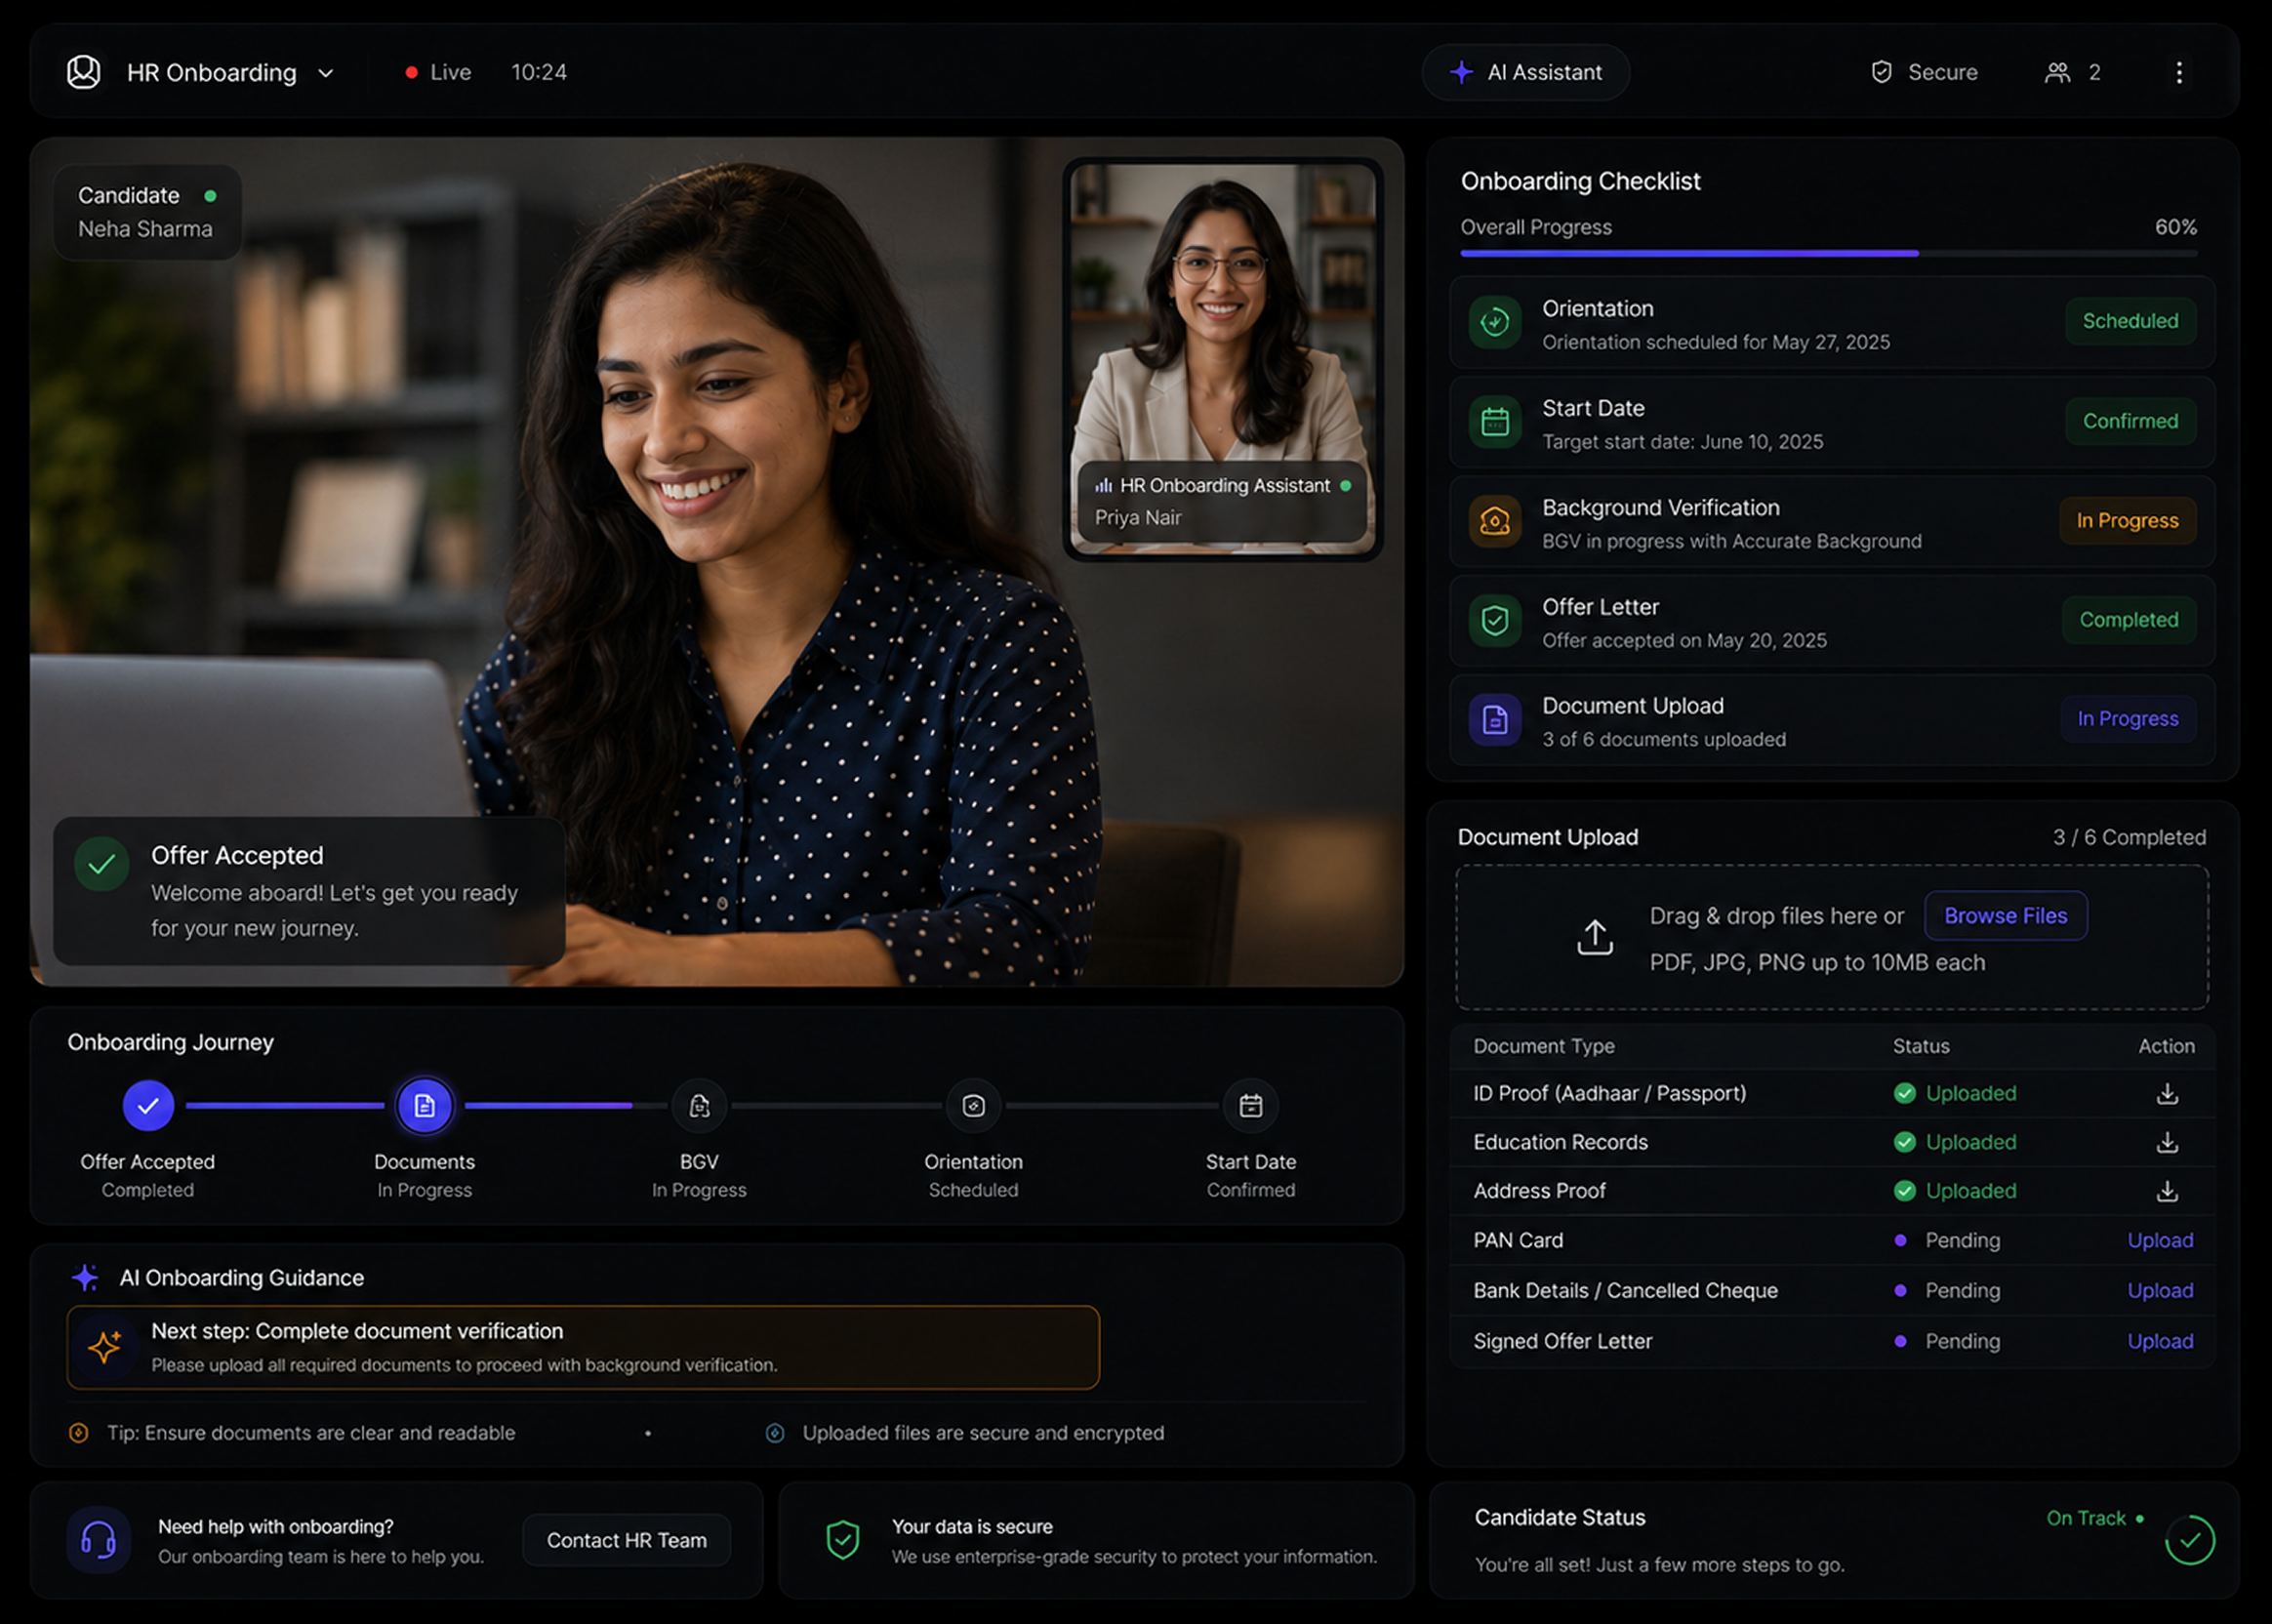Click the audio bars icon beside HR Onboarding Assistant
This screenshot has width=2272, height=1624.
pos(1103,486)
